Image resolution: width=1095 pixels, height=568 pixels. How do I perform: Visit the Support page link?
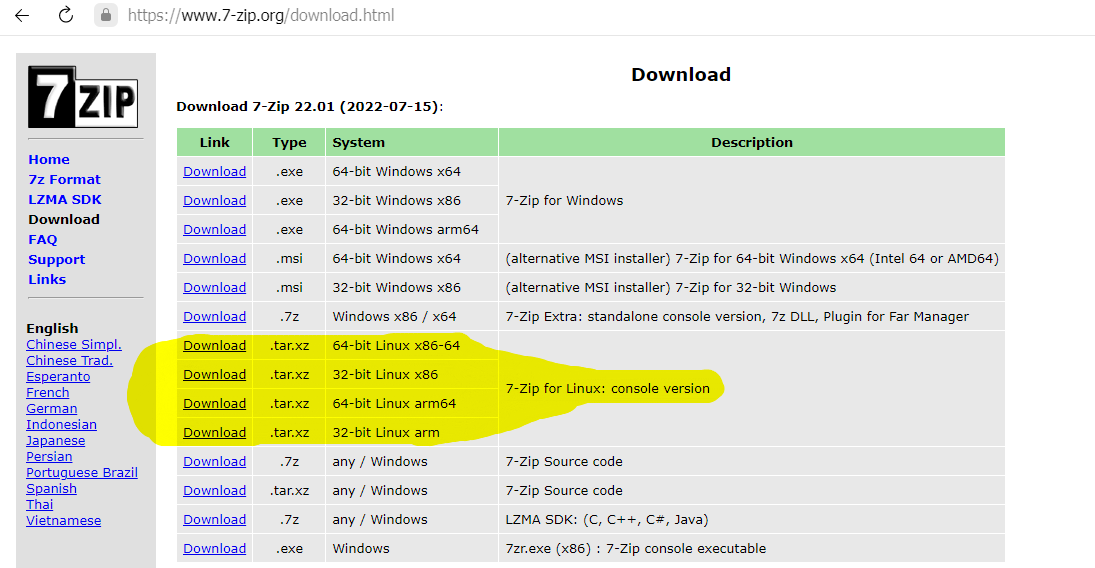click(x=57, y=259)
